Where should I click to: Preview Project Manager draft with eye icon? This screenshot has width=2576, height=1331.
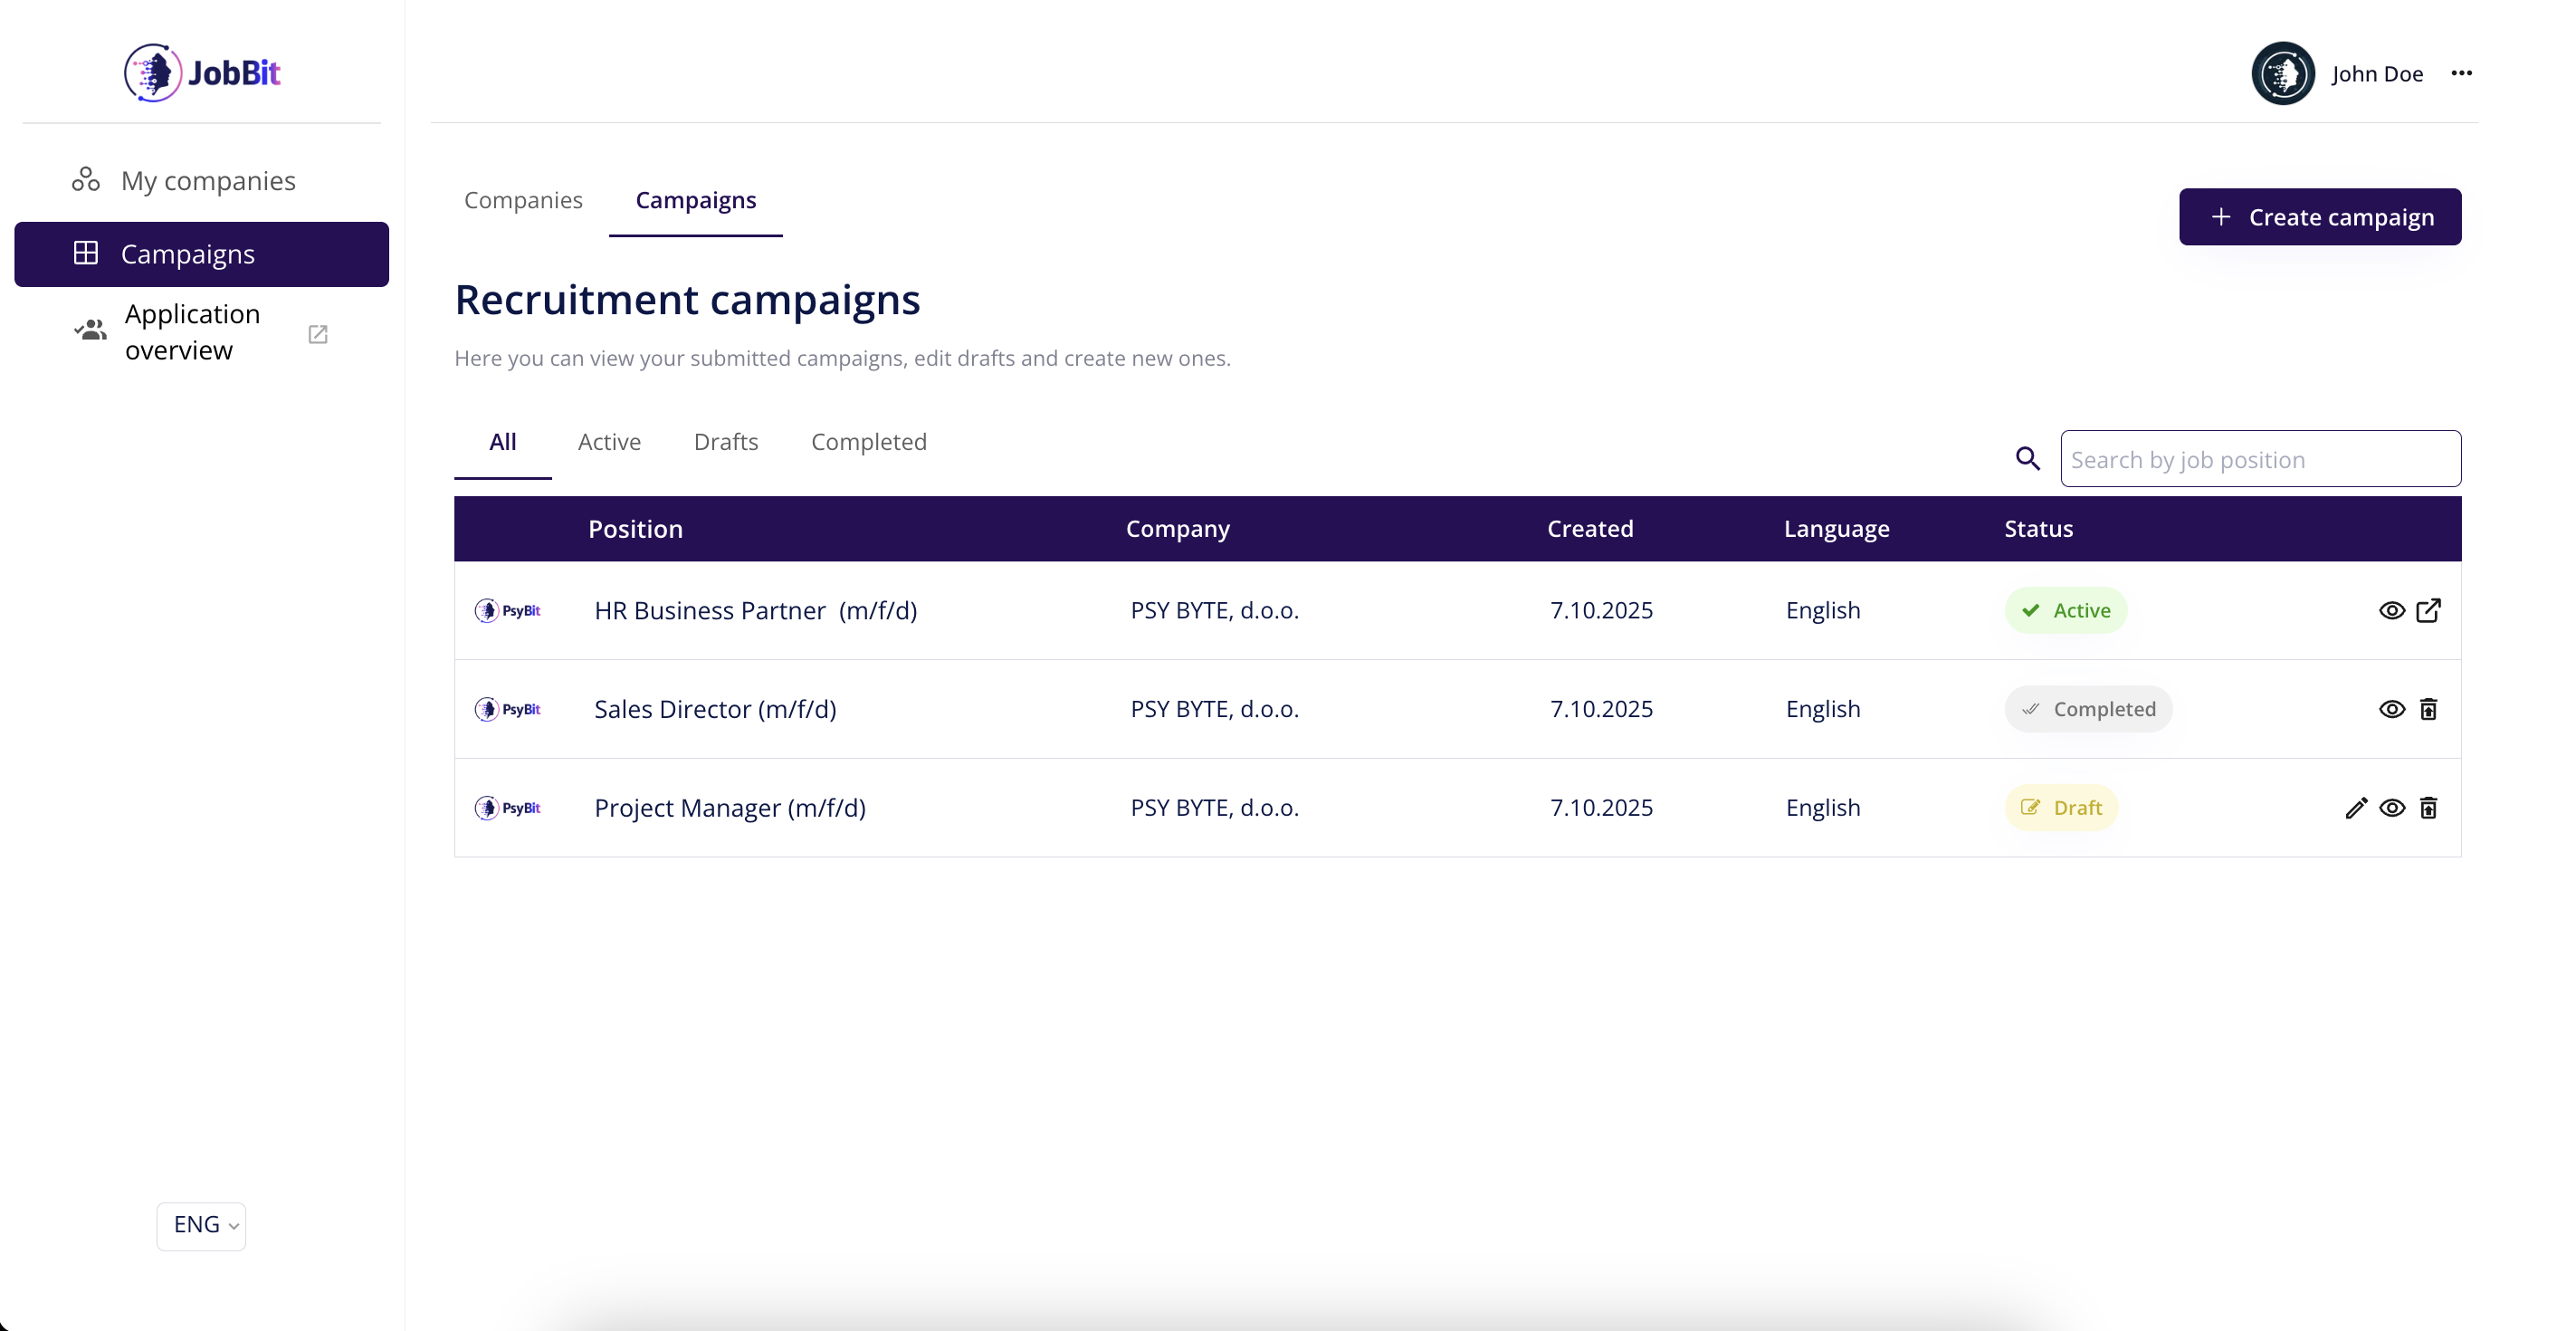point(2391,808)
